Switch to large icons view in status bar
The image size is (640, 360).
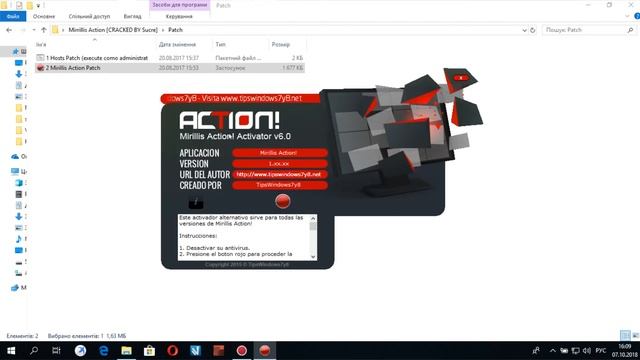pyautogui.click(x=636, y=336)
